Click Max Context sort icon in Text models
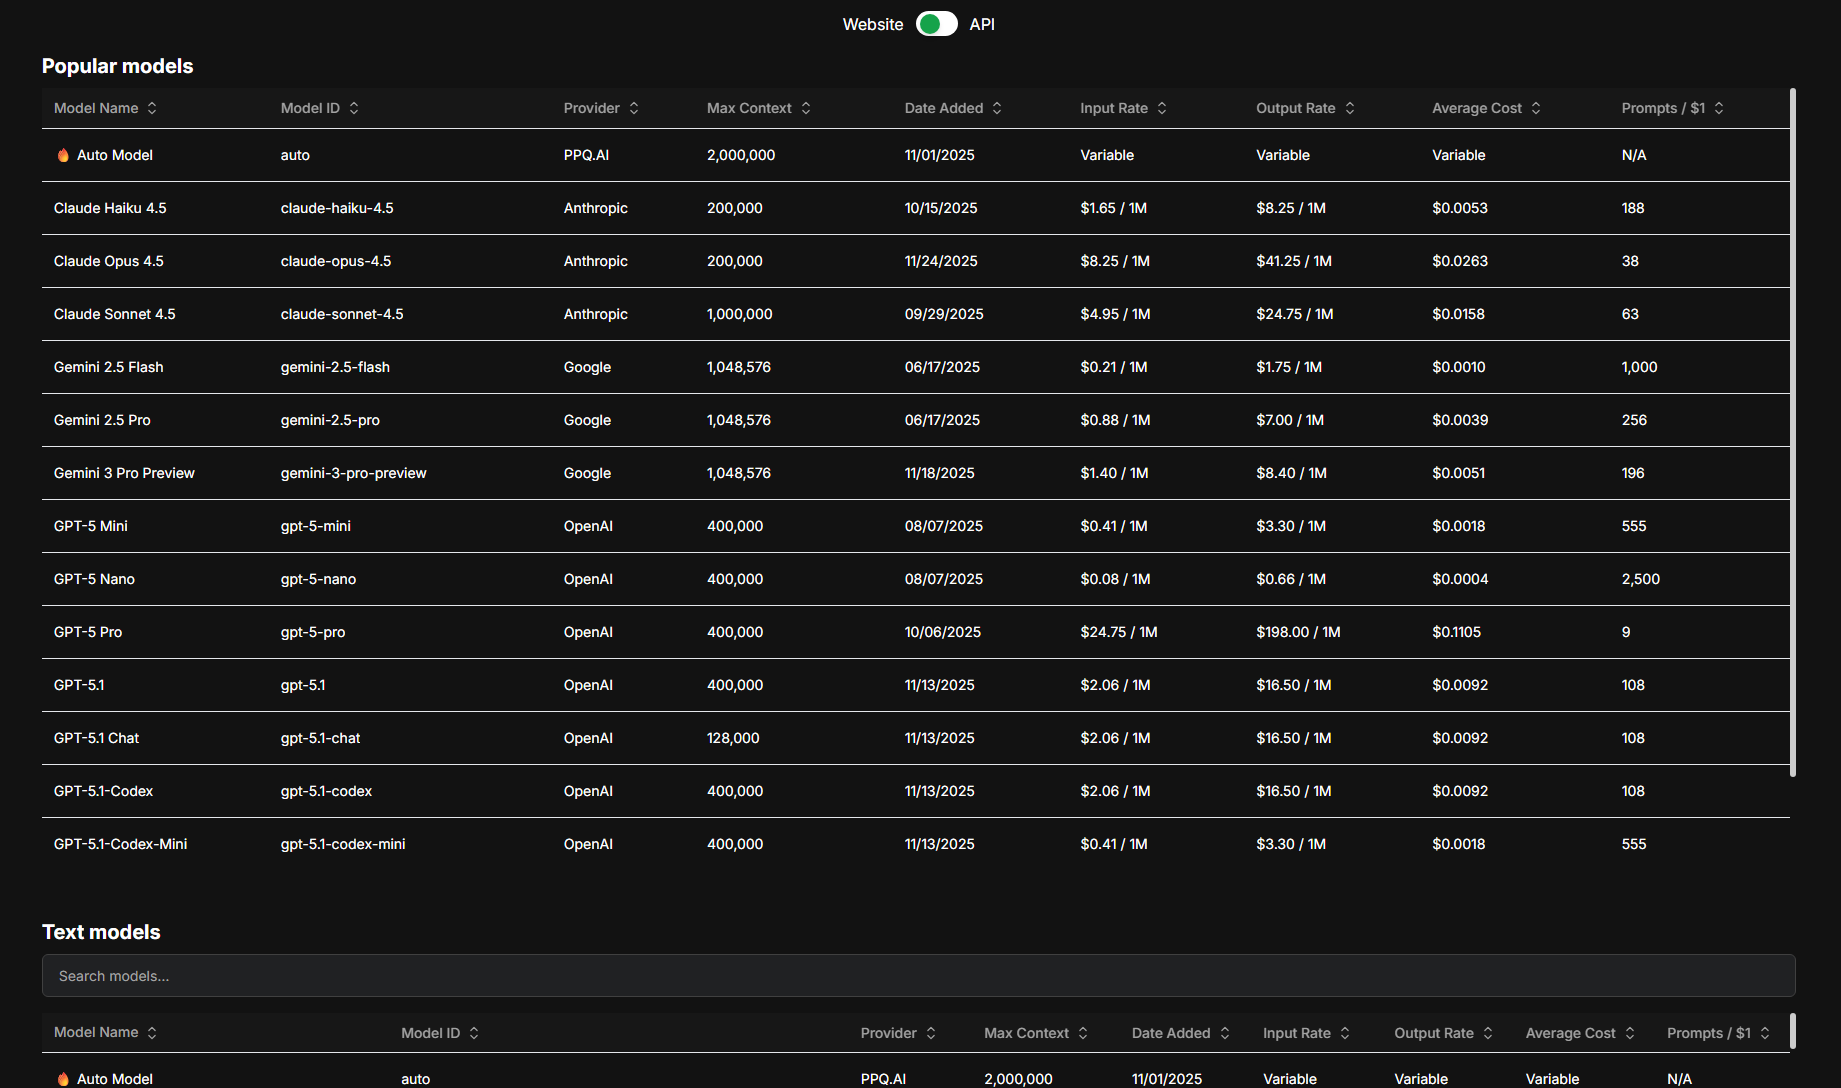 [x=1083, y=1033]
